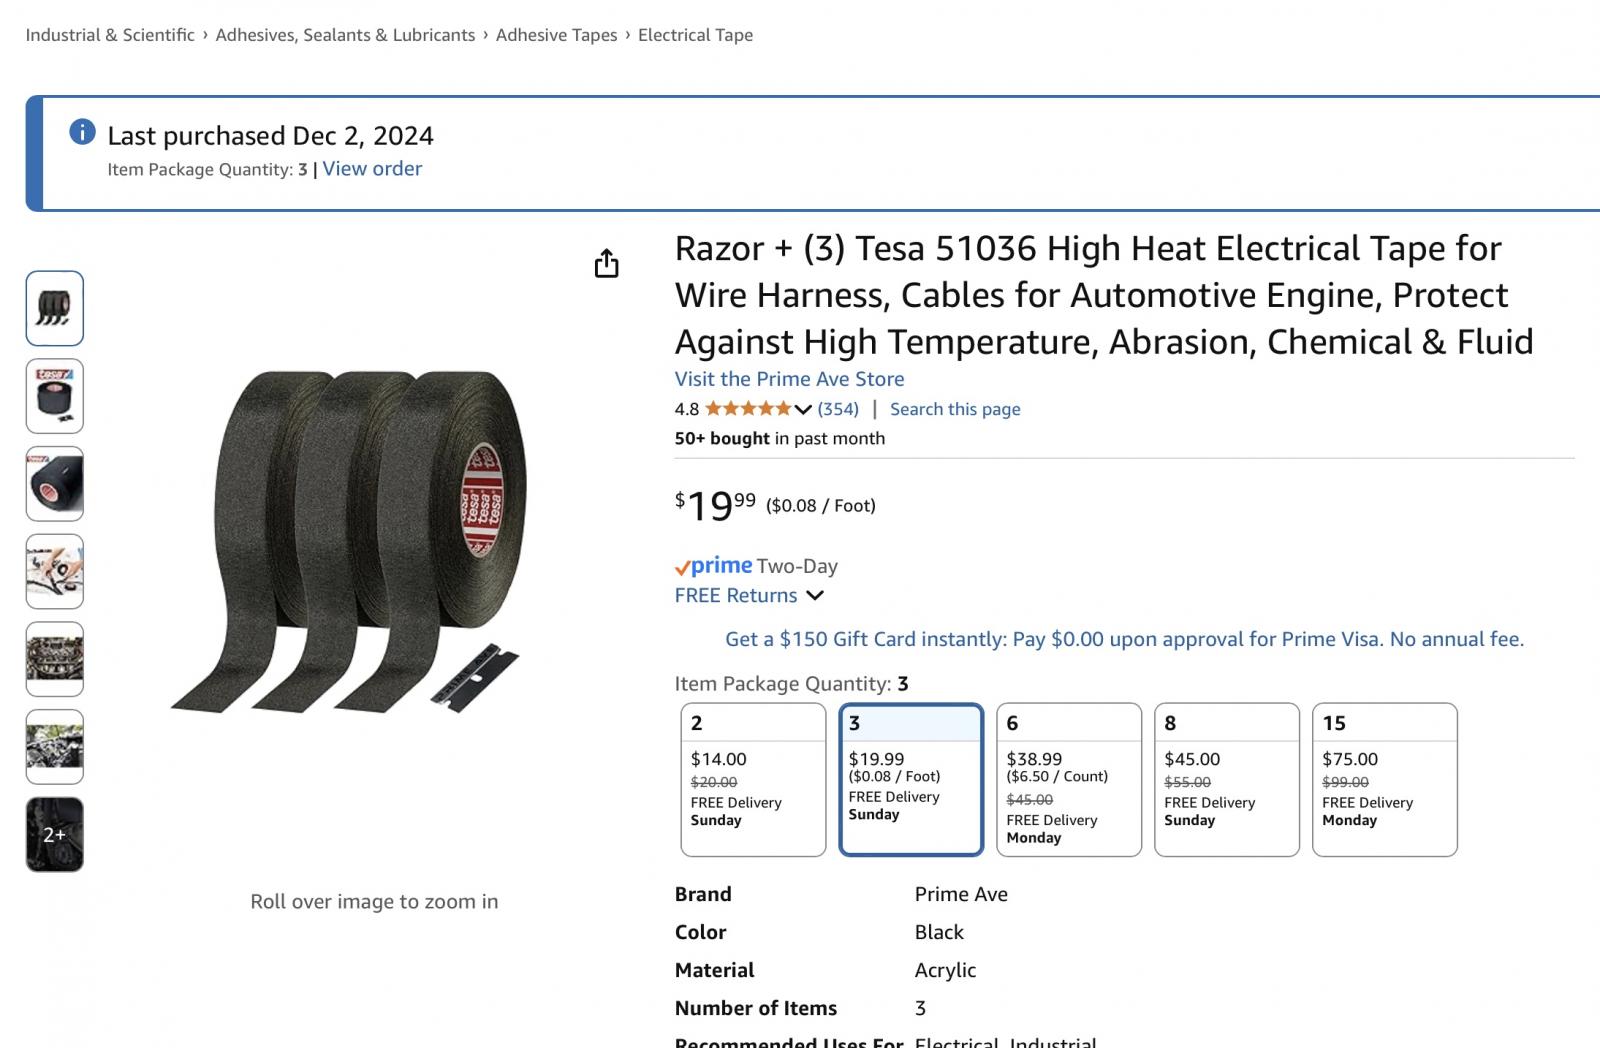Click the share icon above product image
Screen dimensions: 1600x1048
606,264
